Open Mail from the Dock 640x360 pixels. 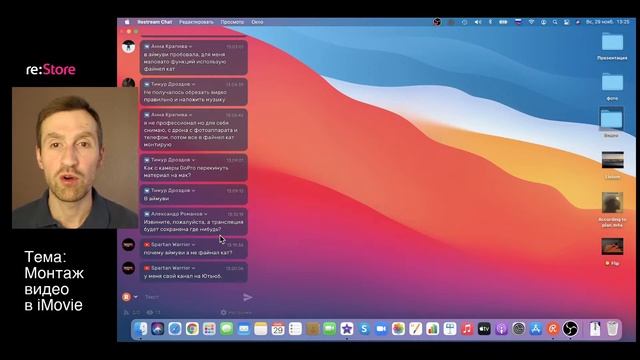(x=244, y=329)
